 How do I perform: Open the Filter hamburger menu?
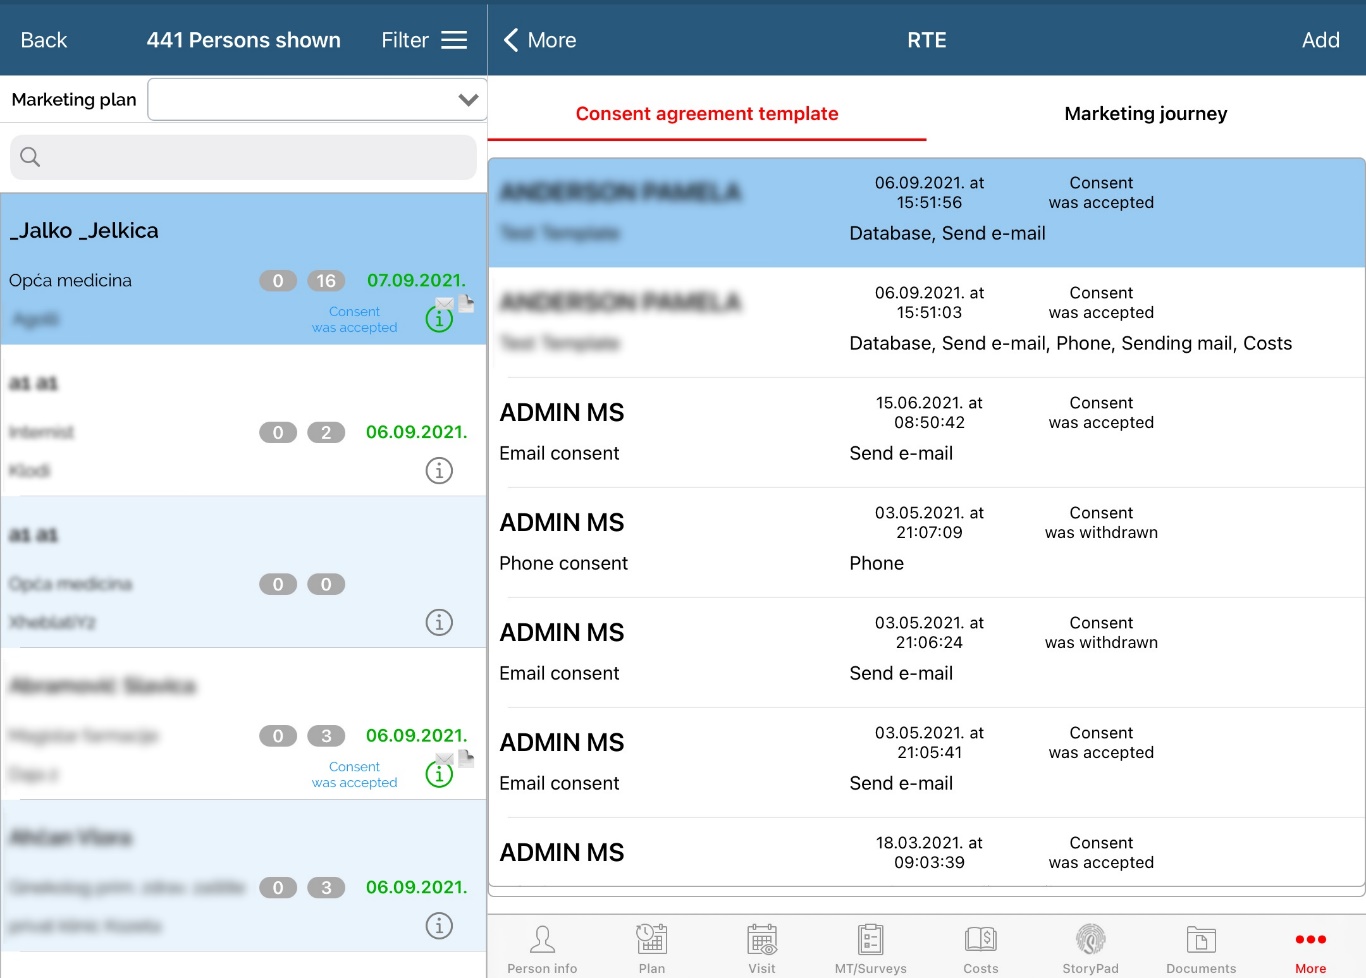(454, 40)
